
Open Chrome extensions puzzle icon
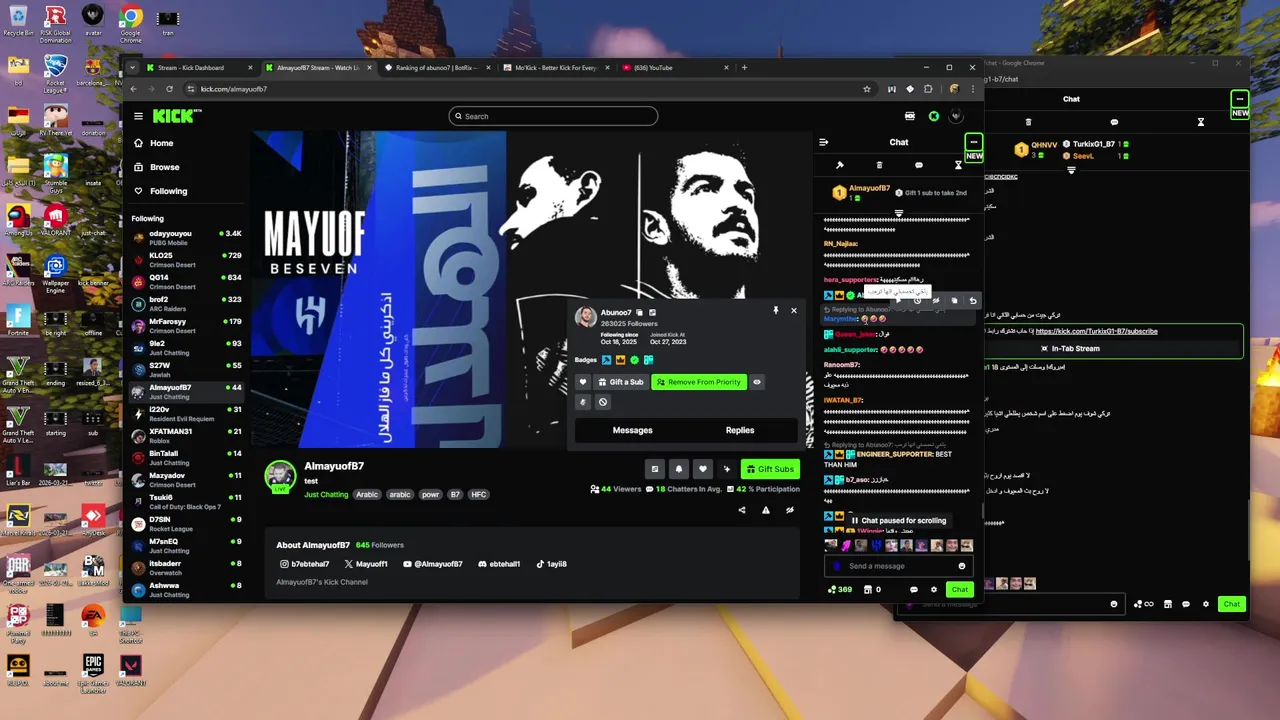(x=928, y=89)
